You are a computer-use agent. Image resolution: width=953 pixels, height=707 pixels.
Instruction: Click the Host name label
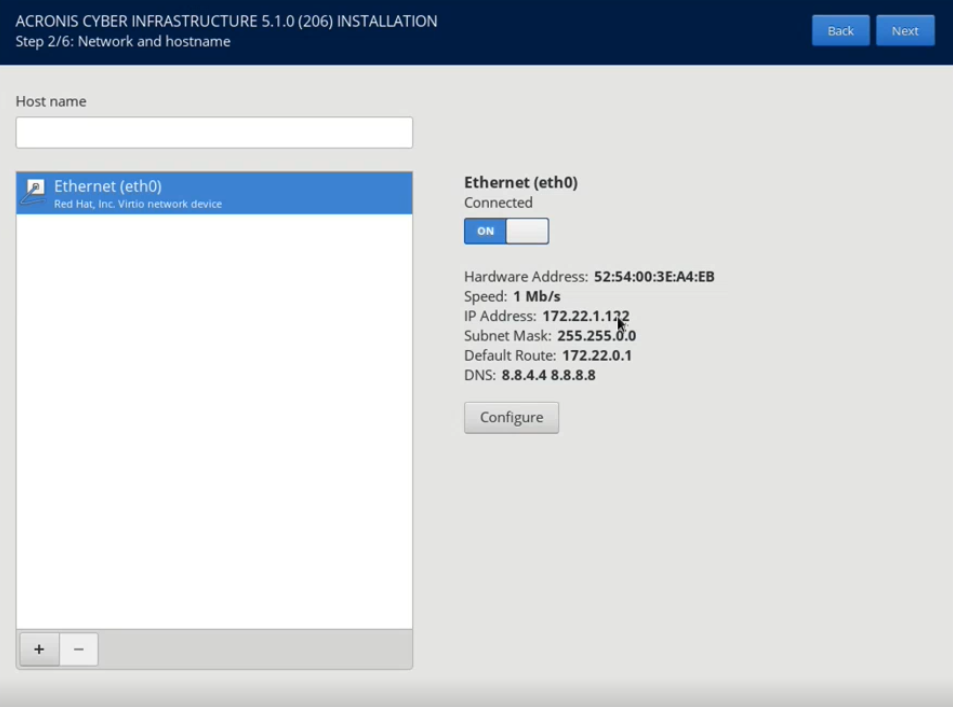pos(51,102)
